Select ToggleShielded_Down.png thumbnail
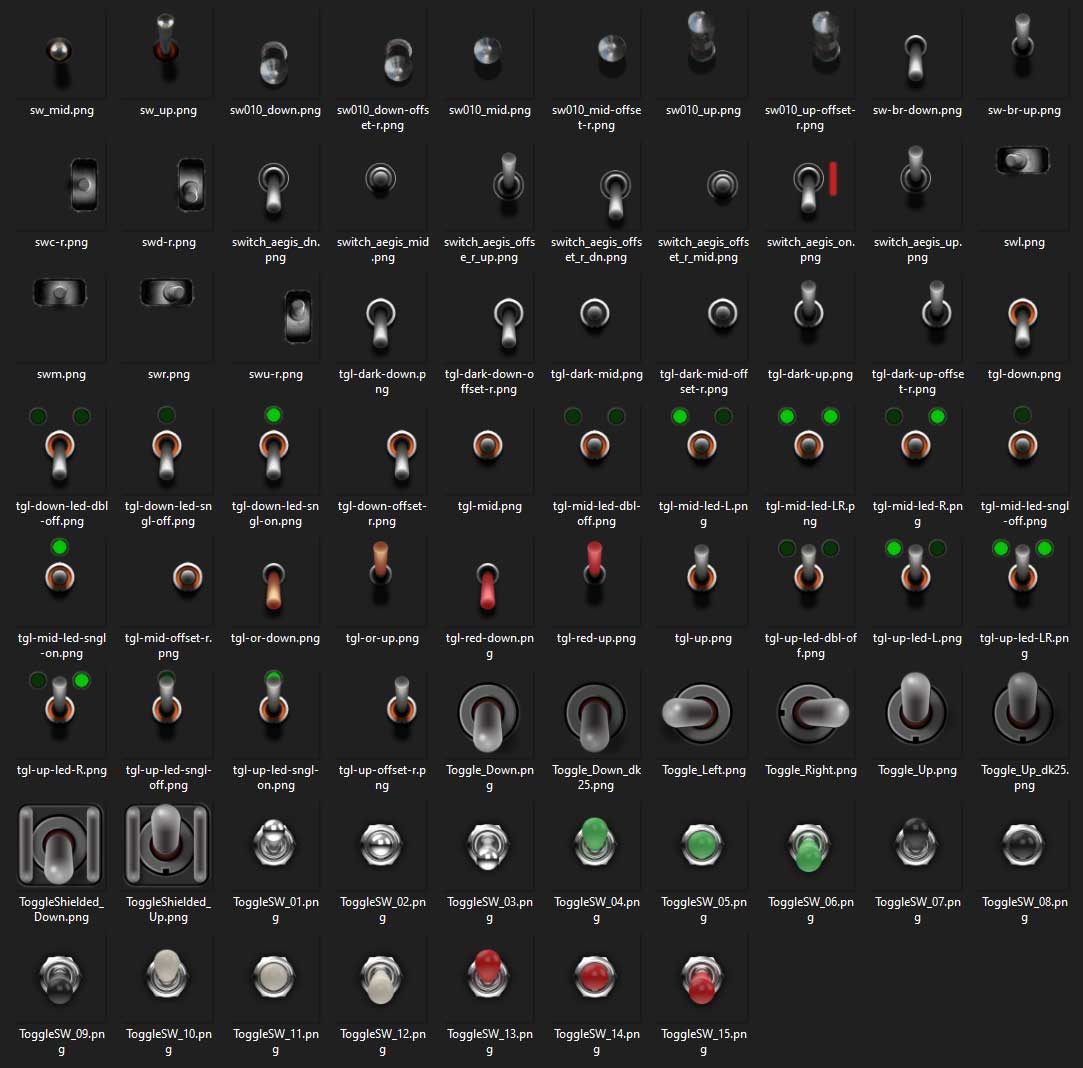The height and width of the screenshot is (1068, 1083). [x=61, y=846]
